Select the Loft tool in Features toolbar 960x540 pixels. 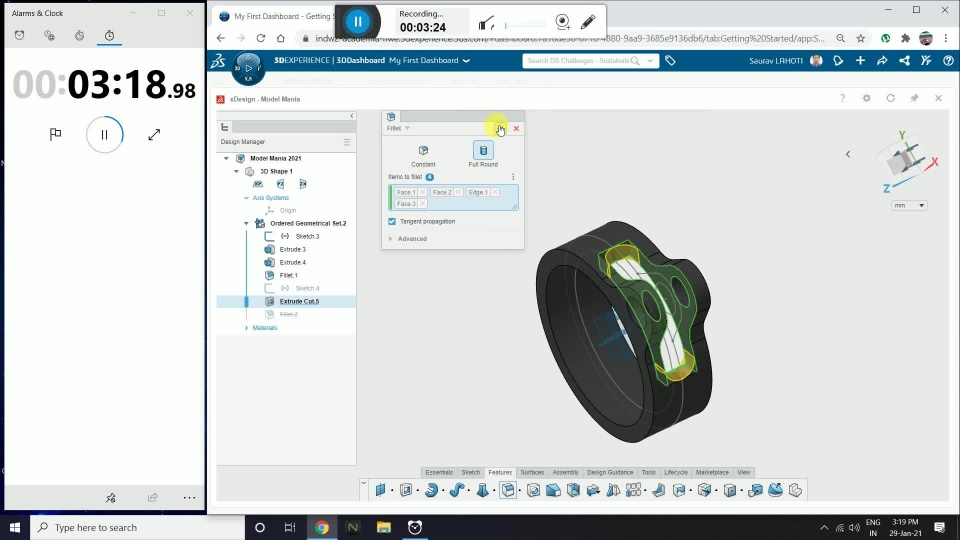tap(482, 490)
